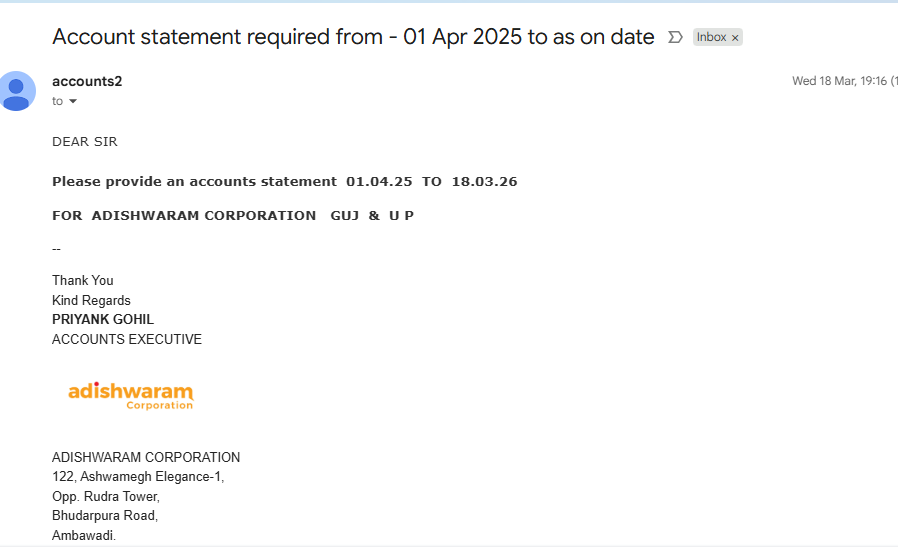Click the adishwaram Corporation logo image
Viewport: 898px width, 558px height.
[x=130, y=395]
